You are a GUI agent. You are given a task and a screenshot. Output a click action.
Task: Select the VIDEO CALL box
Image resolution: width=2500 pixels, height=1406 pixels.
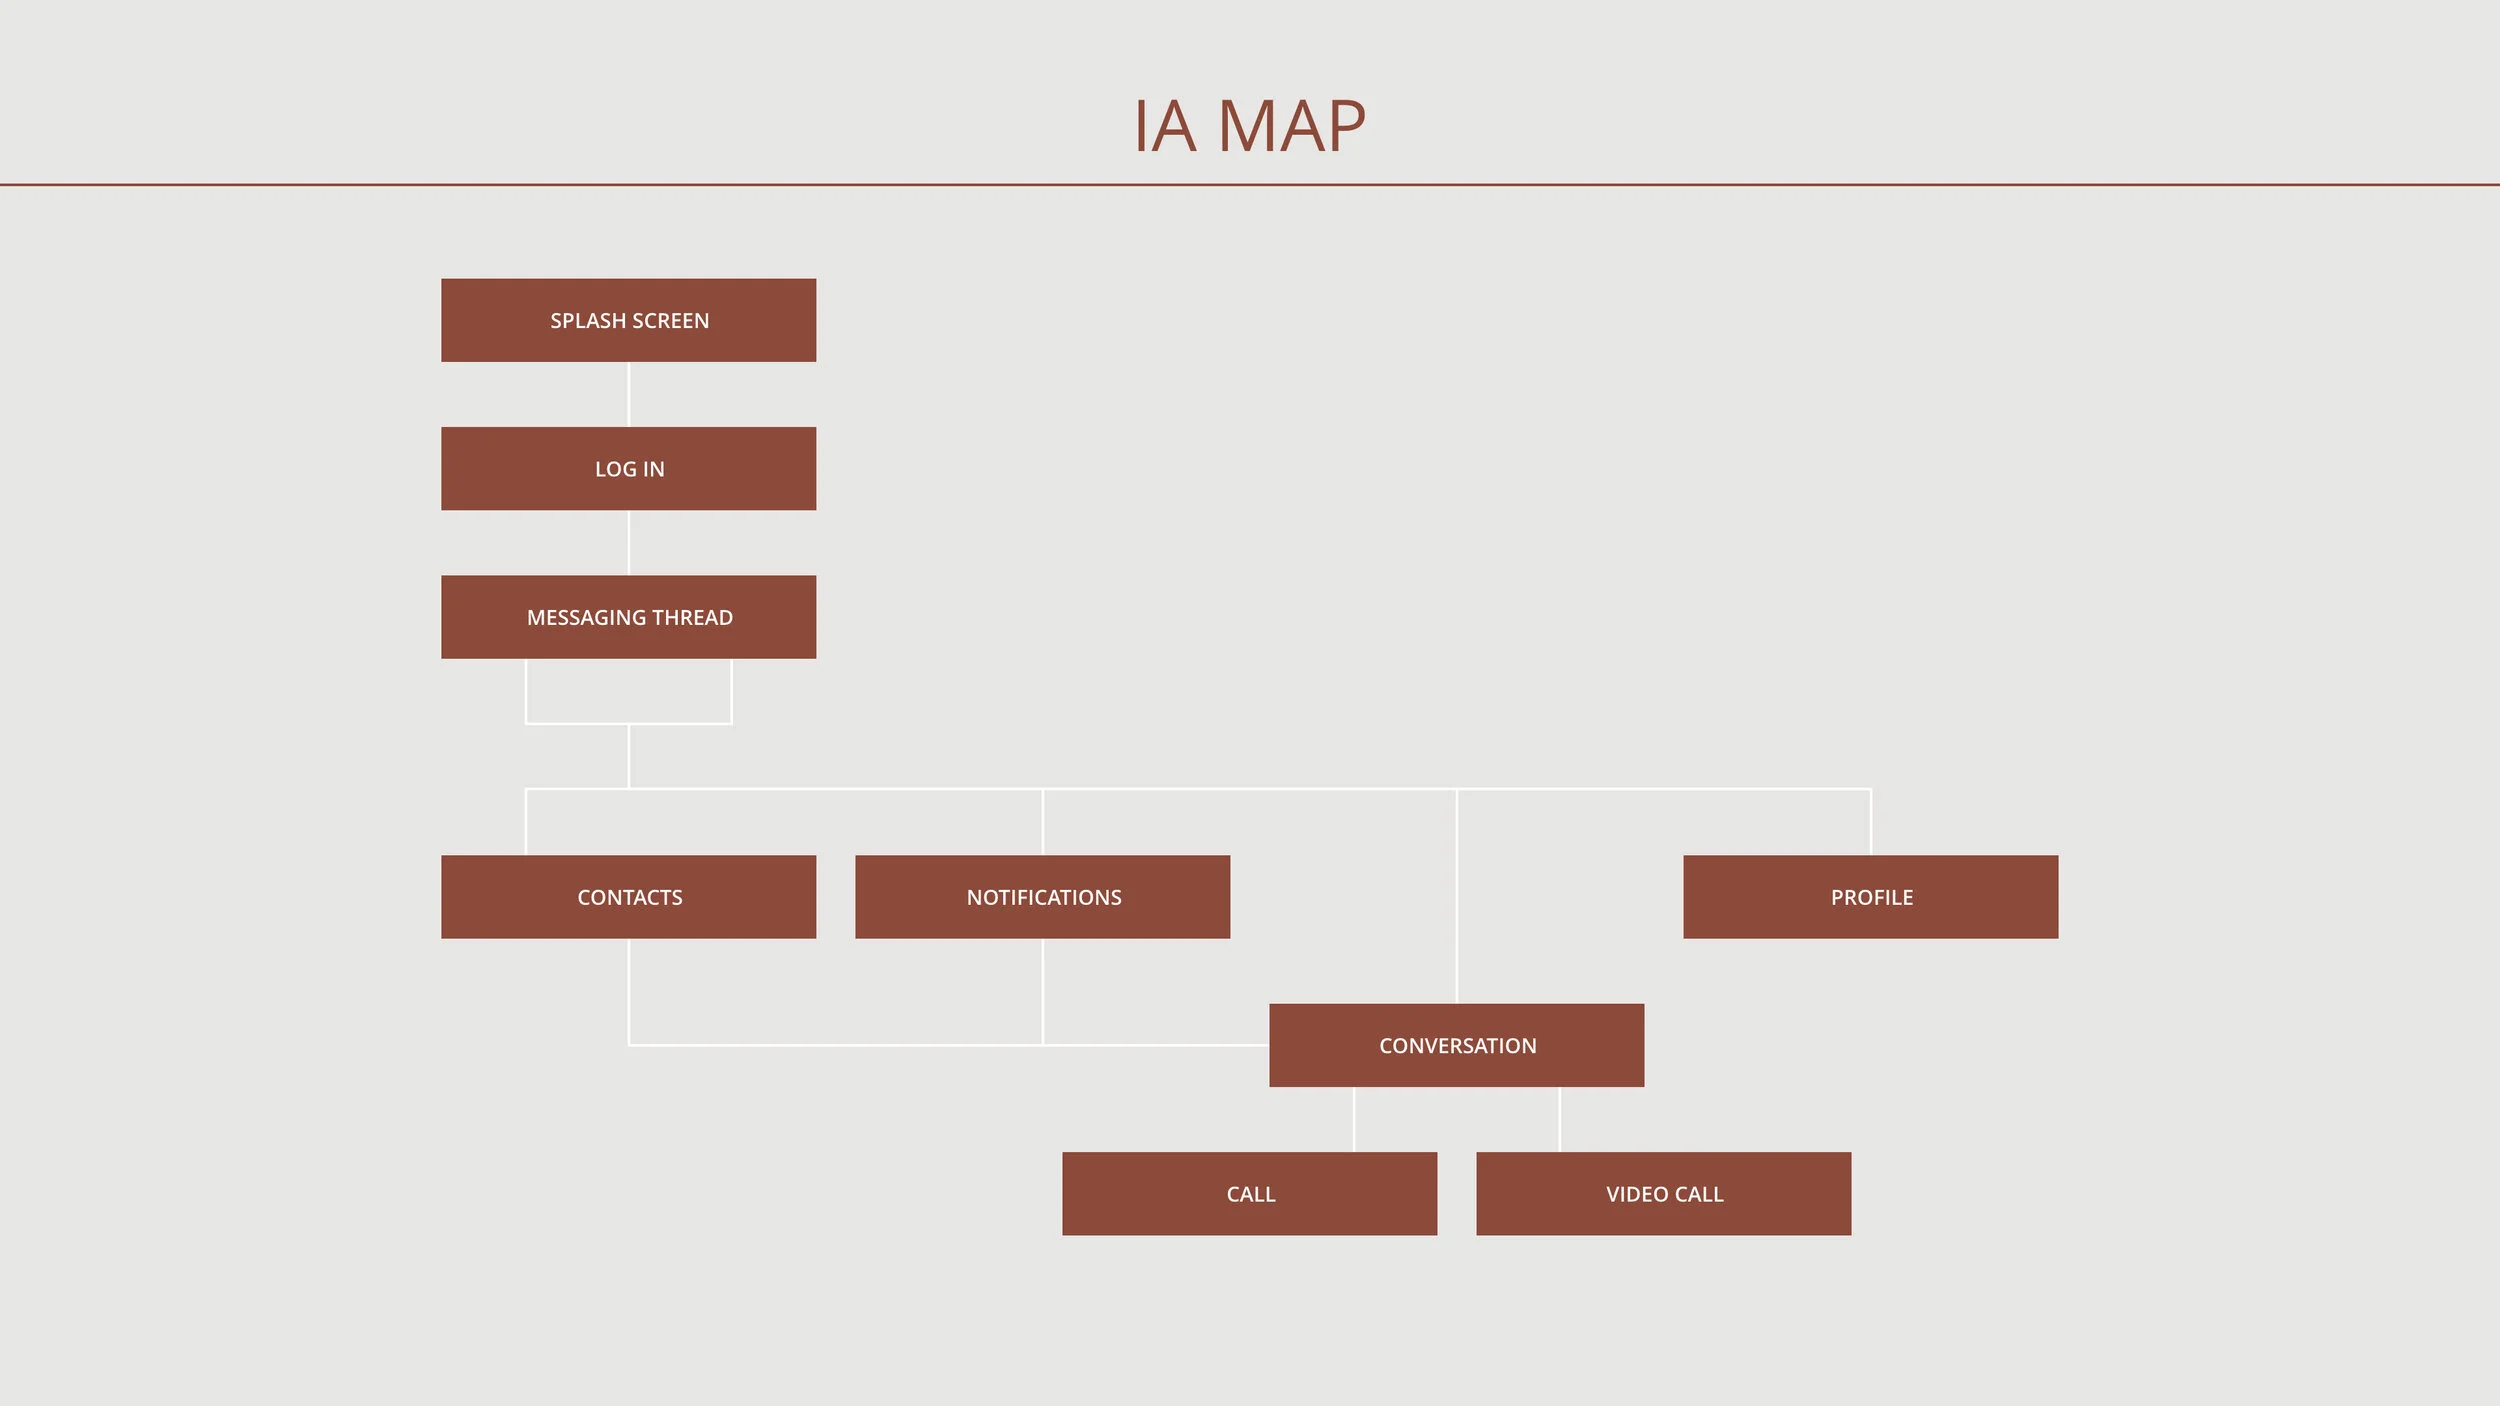tap(1663, 1194)
